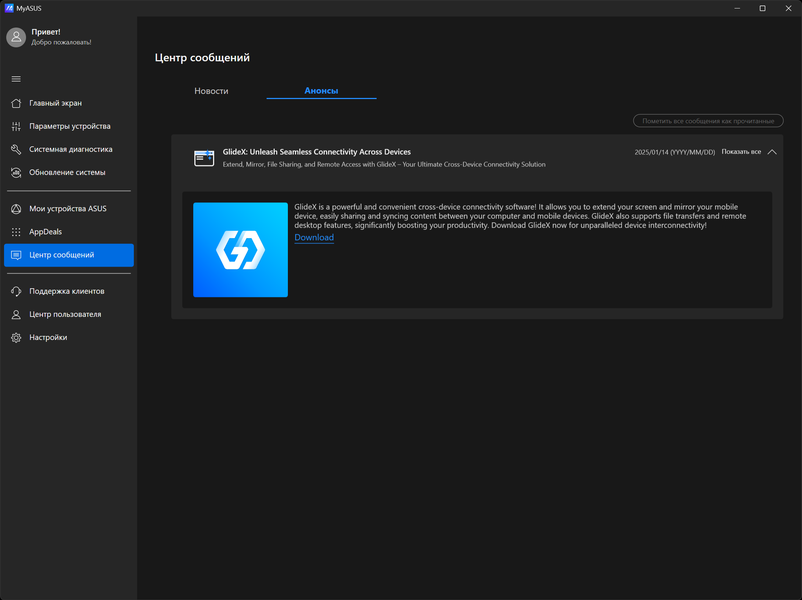Image resolution: width=802 pixels, height=600 pixels.
Task: Click the Download link for GlideX
Action: pyautogui.click(x=314, y=237)
